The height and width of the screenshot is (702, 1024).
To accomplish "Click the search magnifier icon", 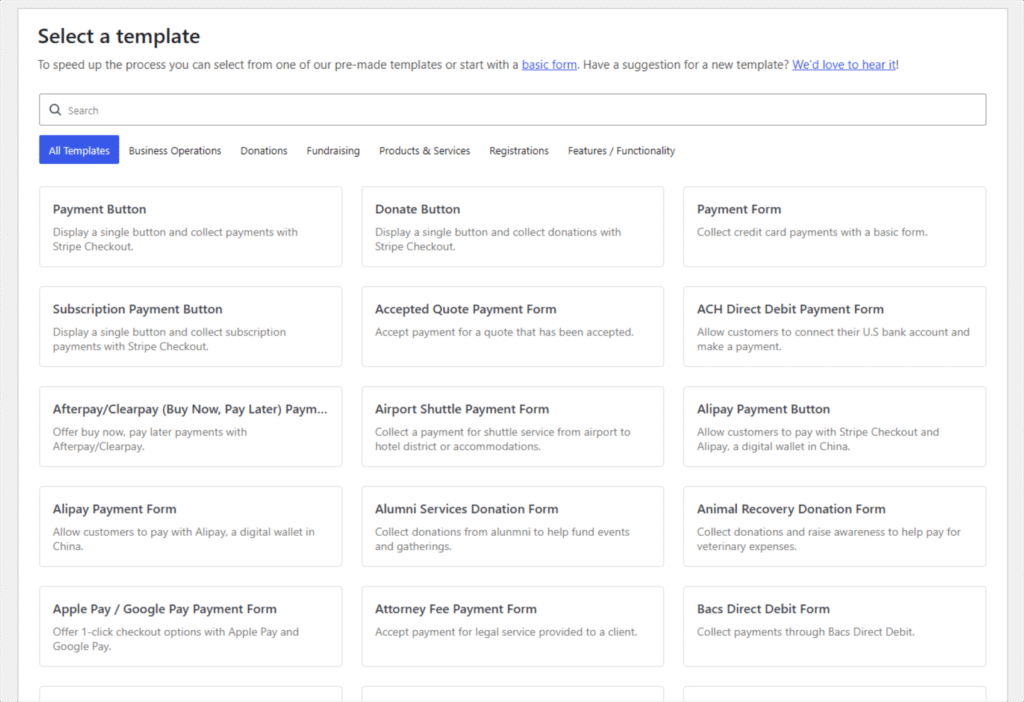I will pyautogui.click(x=56, y=110).
